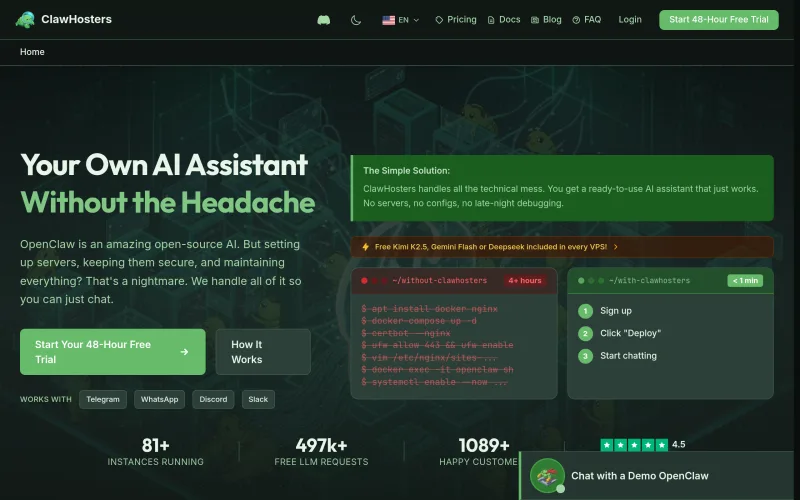The height and width of the screenshot is (500, 800).
Task: Click the 497k+ Free LLM Requests stat
Action: click(x=321, y=452)
